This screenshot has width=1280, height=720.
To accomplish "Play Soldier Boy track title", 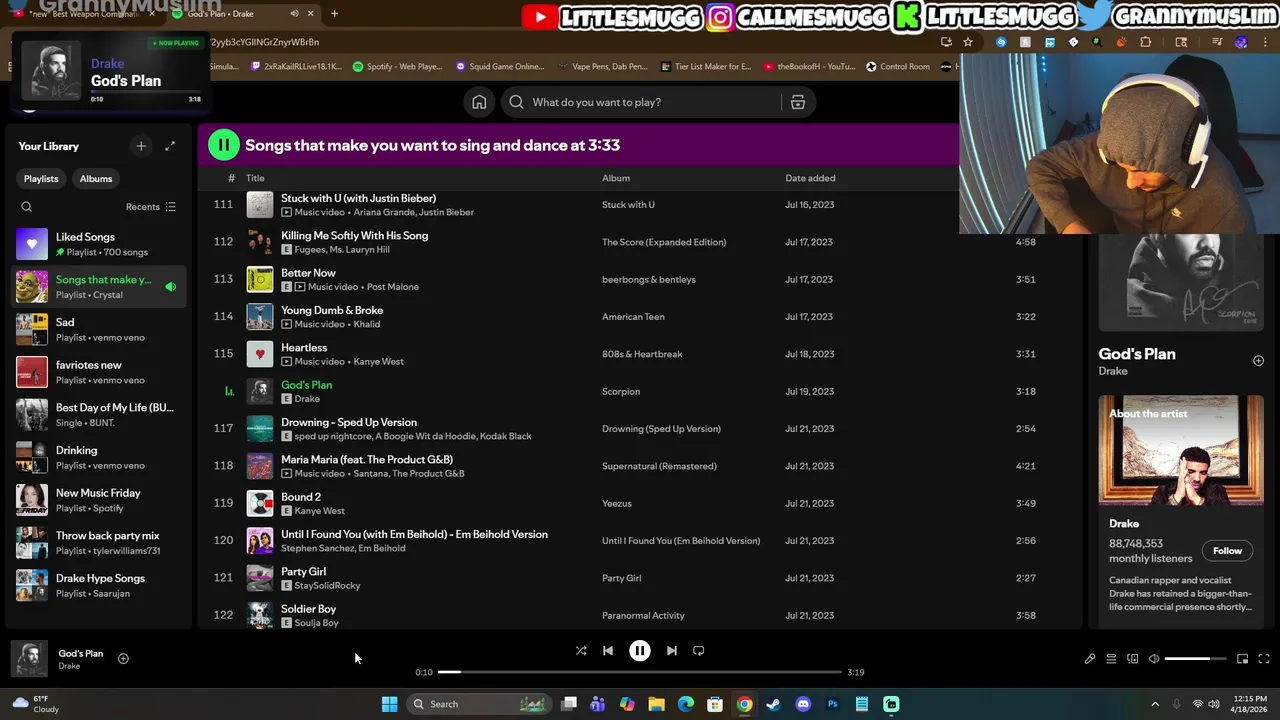I will coord(308,609).
